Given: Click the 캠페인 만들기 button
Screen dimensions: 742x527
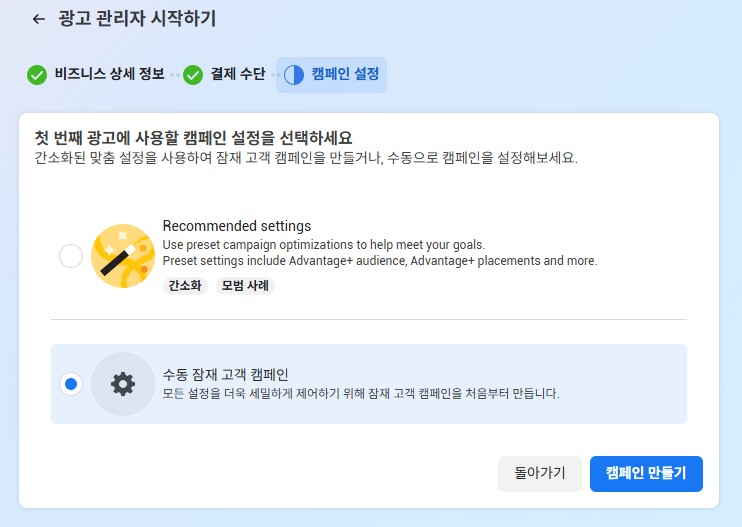Looking at the screenshot, I should [x=646, y=474].
